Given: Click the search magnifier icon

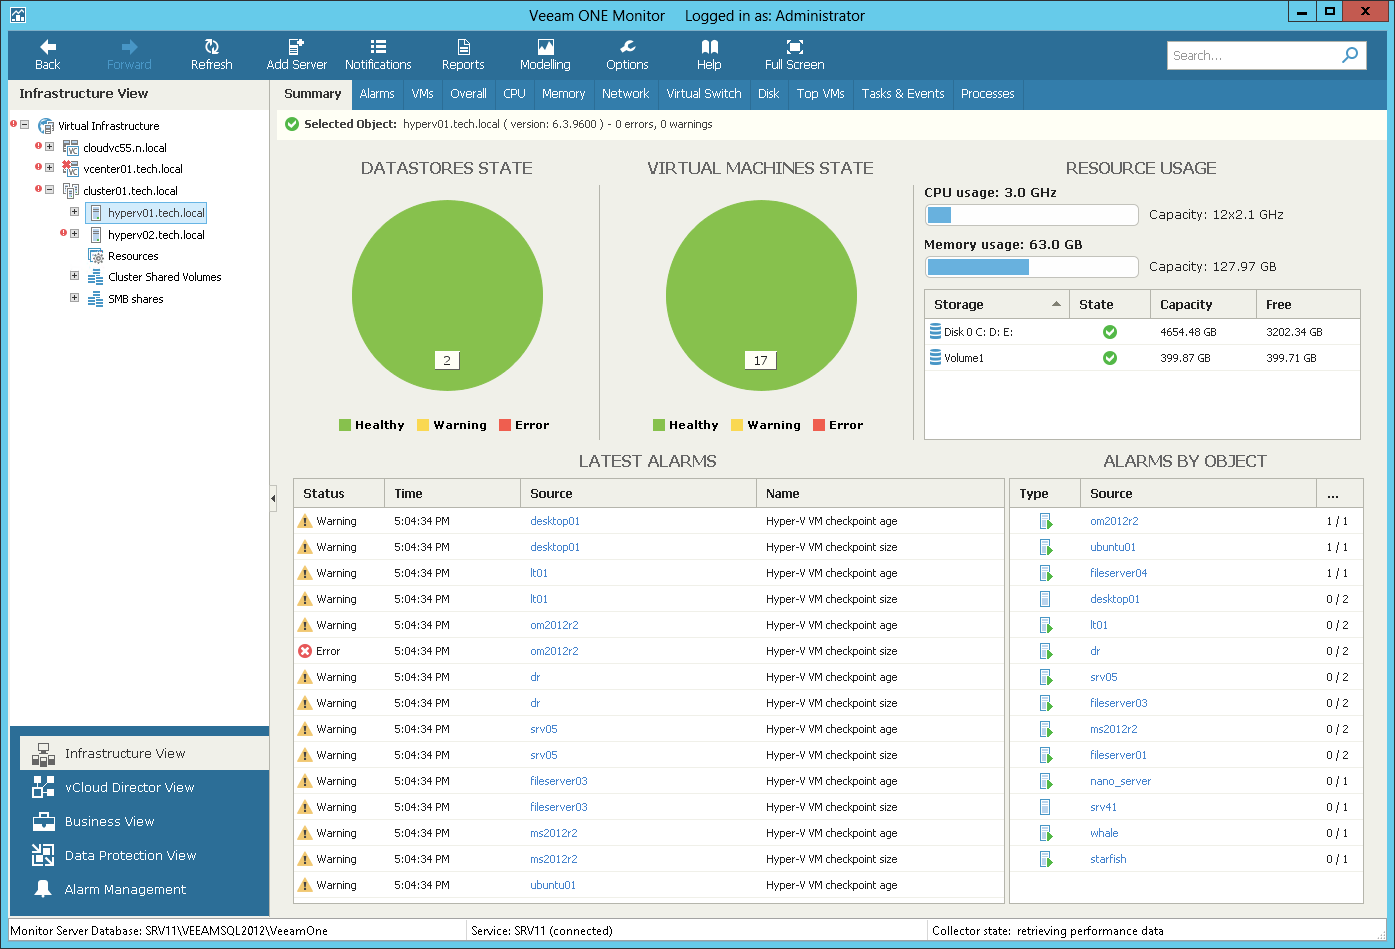Looking at the screenshot, I should click(x=1350, y=55).
